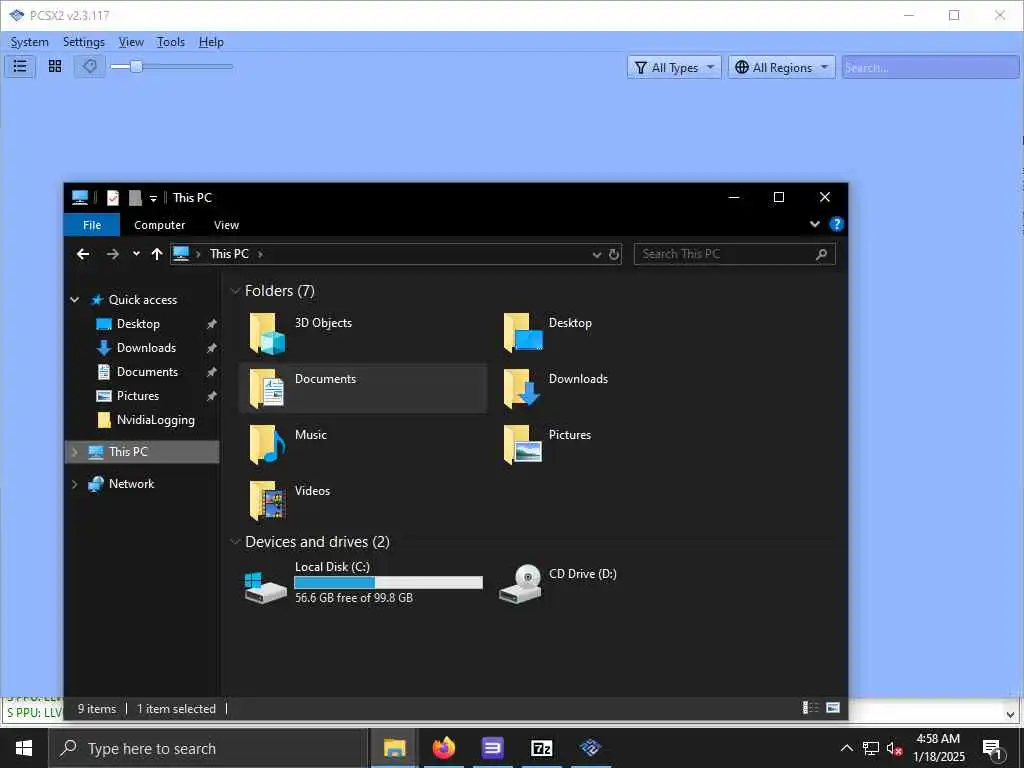The width and height of the screenshot is (1024, 768).
Task: Select Documents folder in Folders group
Action: [363, 388]
